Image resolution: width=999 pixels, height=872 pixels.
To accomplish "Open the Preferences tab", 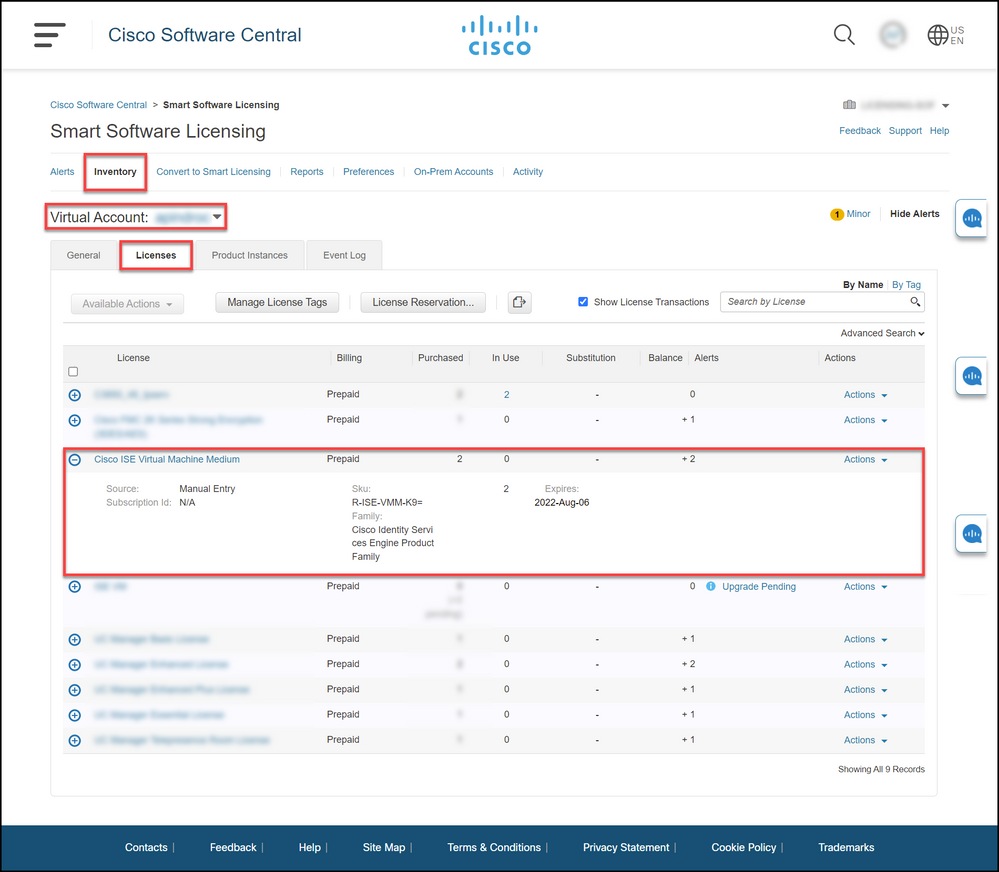I will tap(368, 171).
